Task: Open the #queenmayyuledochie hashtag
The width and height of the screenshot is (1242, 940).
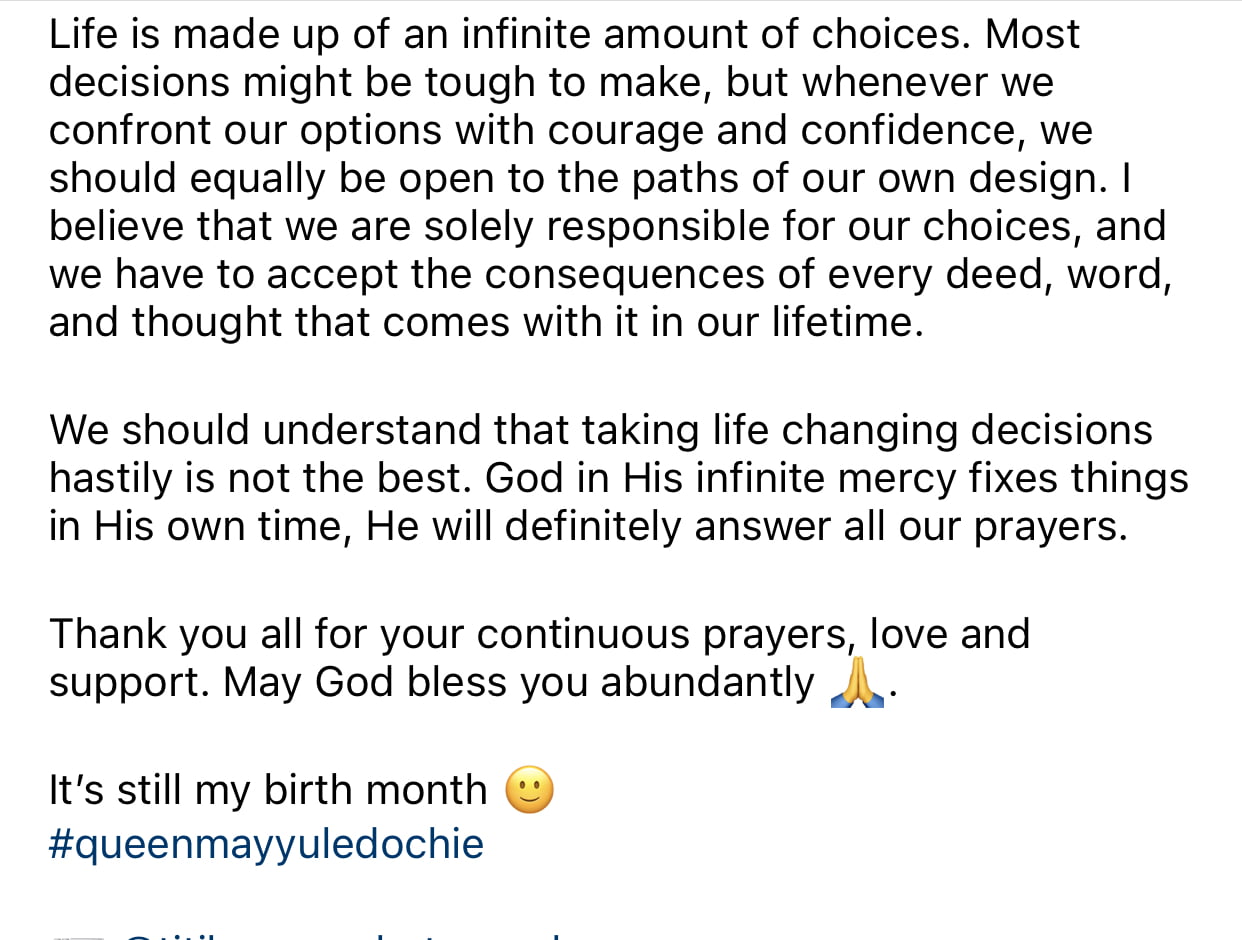Action: pos(266,844)
